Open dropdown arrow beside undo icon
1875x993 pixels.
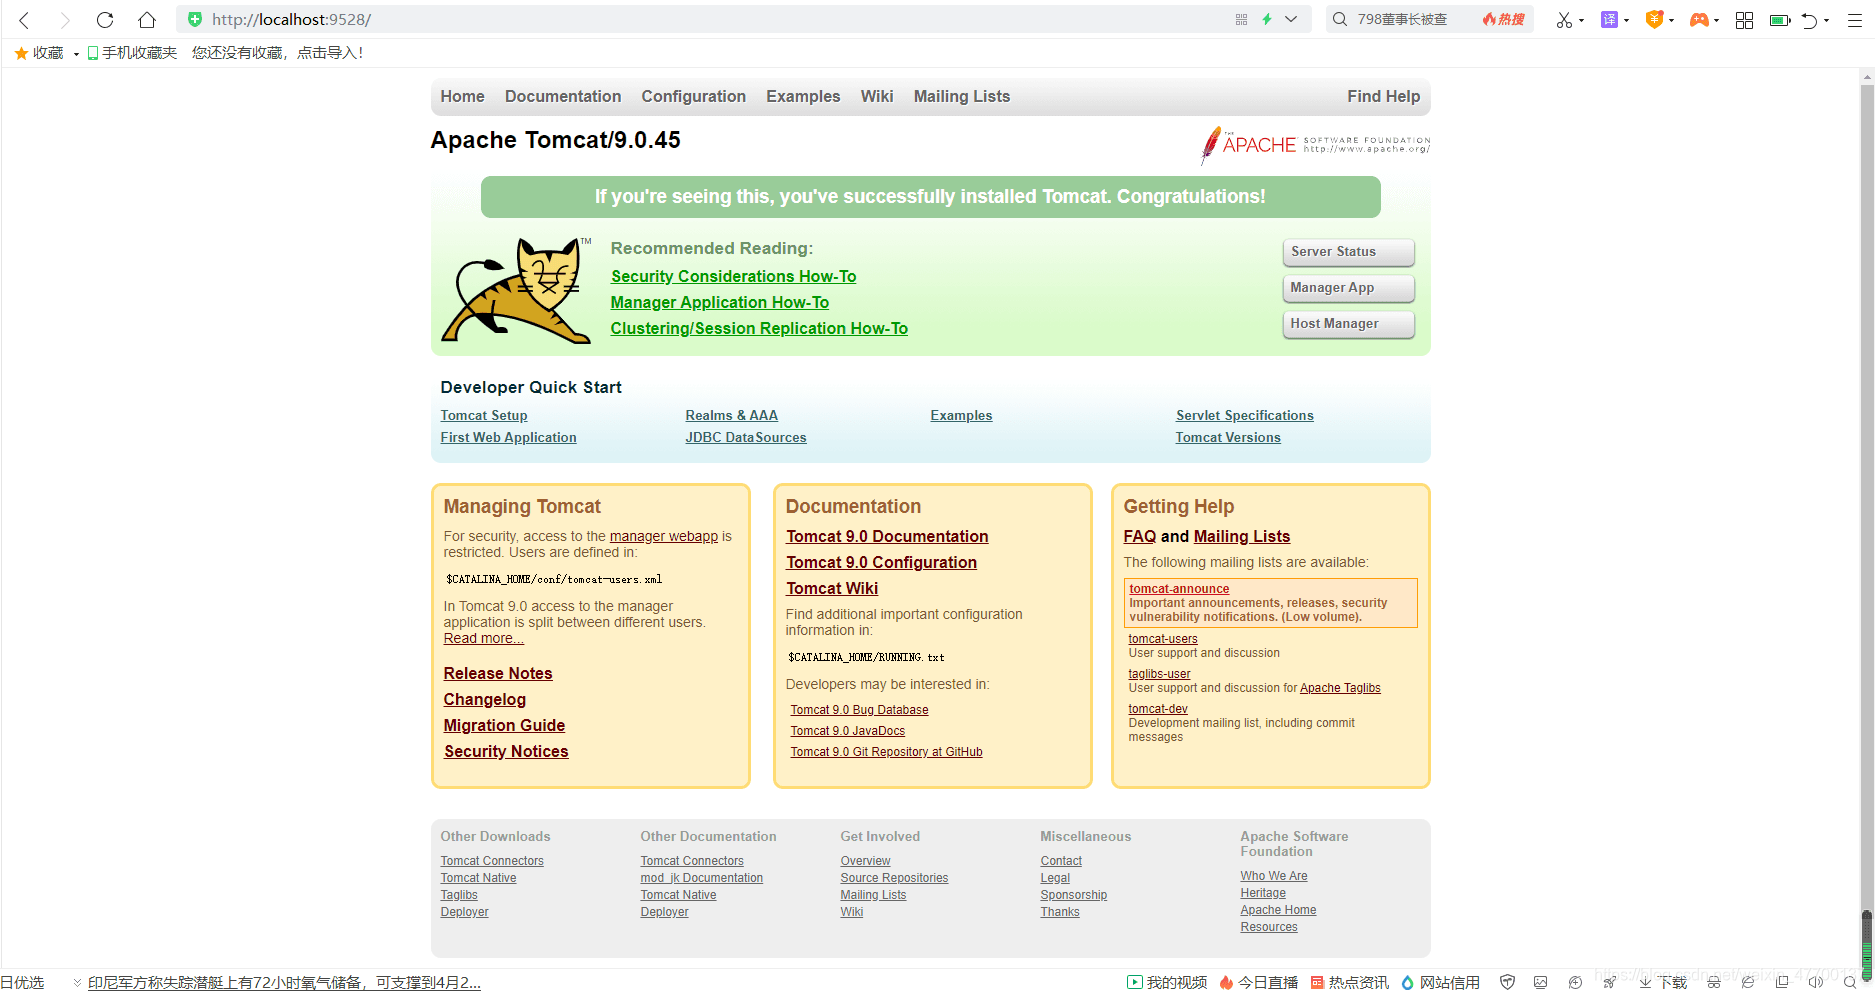pyautogui.click(x=1827, y=21)
